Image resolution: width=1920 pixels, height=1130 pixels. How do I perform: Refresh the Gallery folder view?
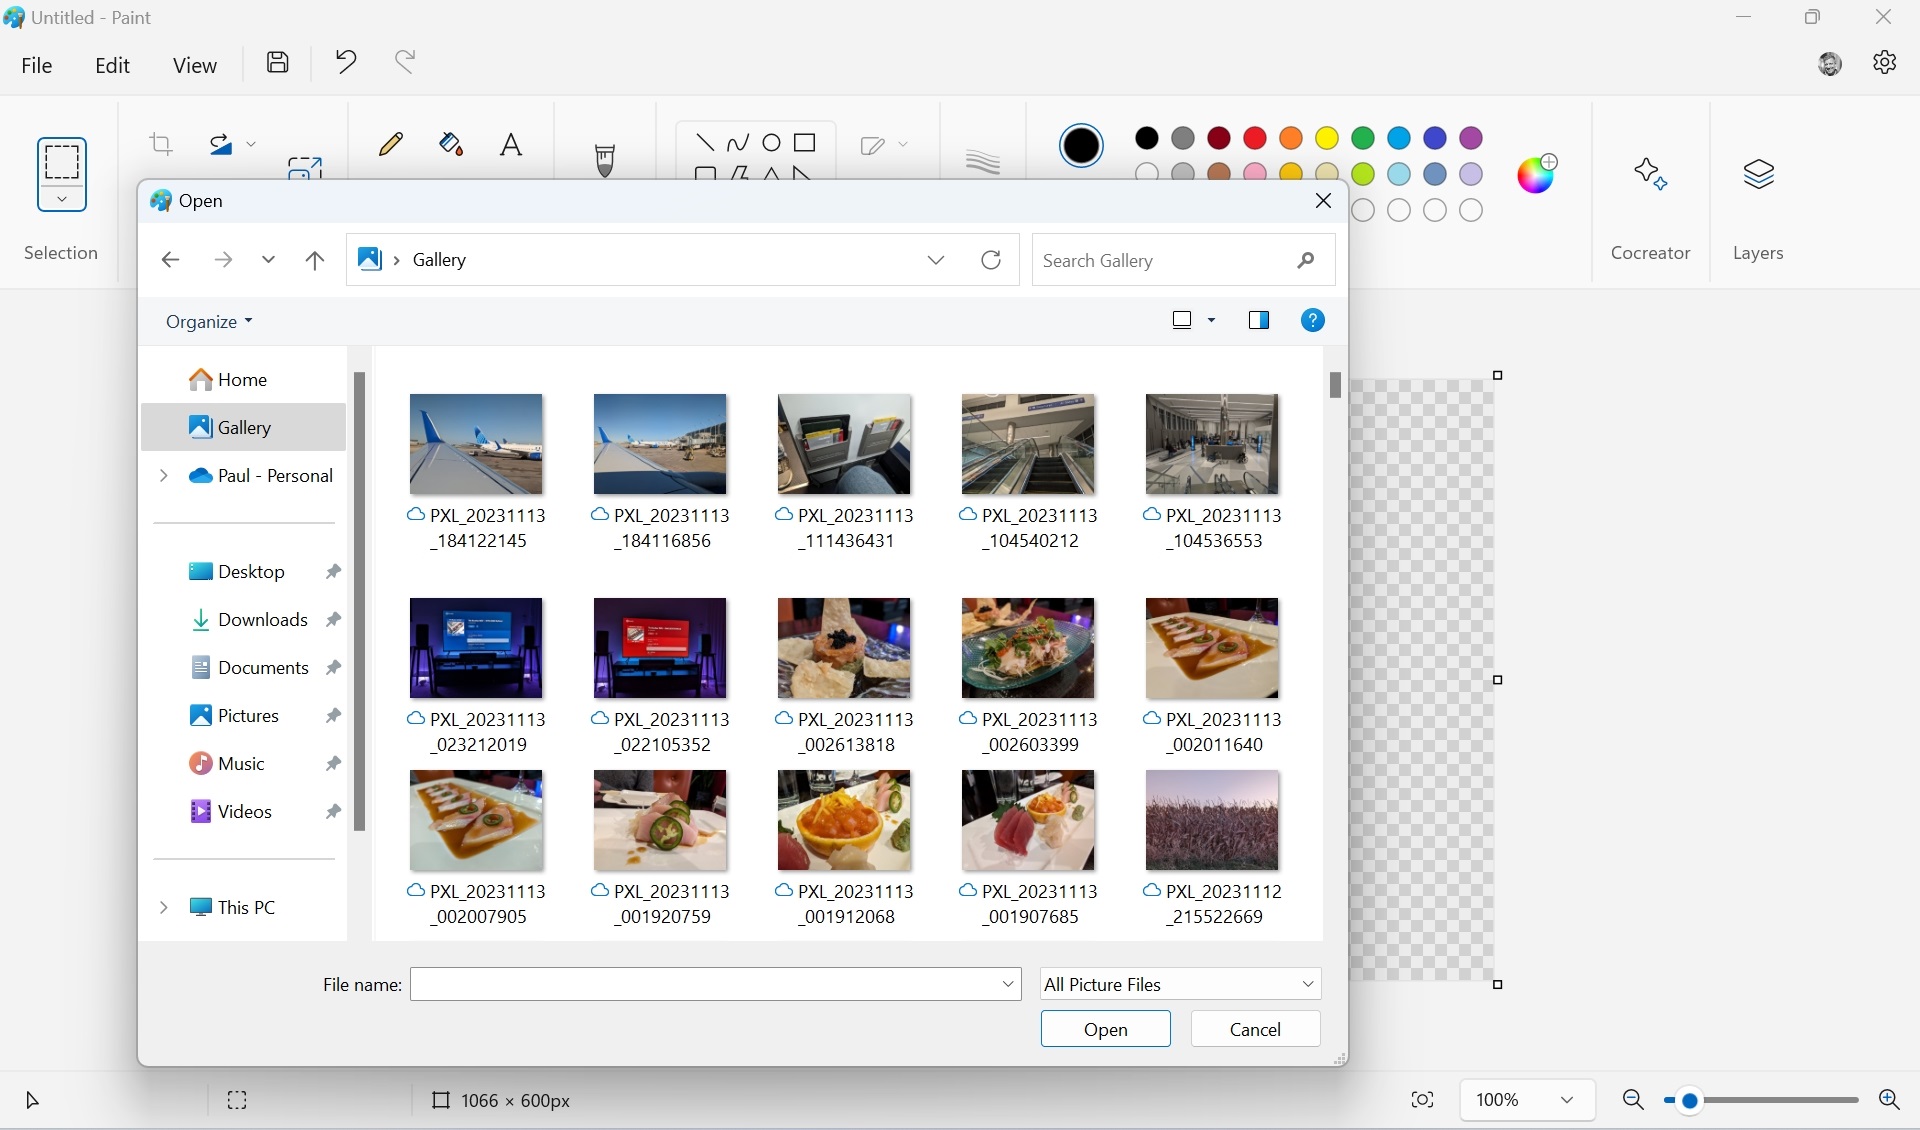991,260
